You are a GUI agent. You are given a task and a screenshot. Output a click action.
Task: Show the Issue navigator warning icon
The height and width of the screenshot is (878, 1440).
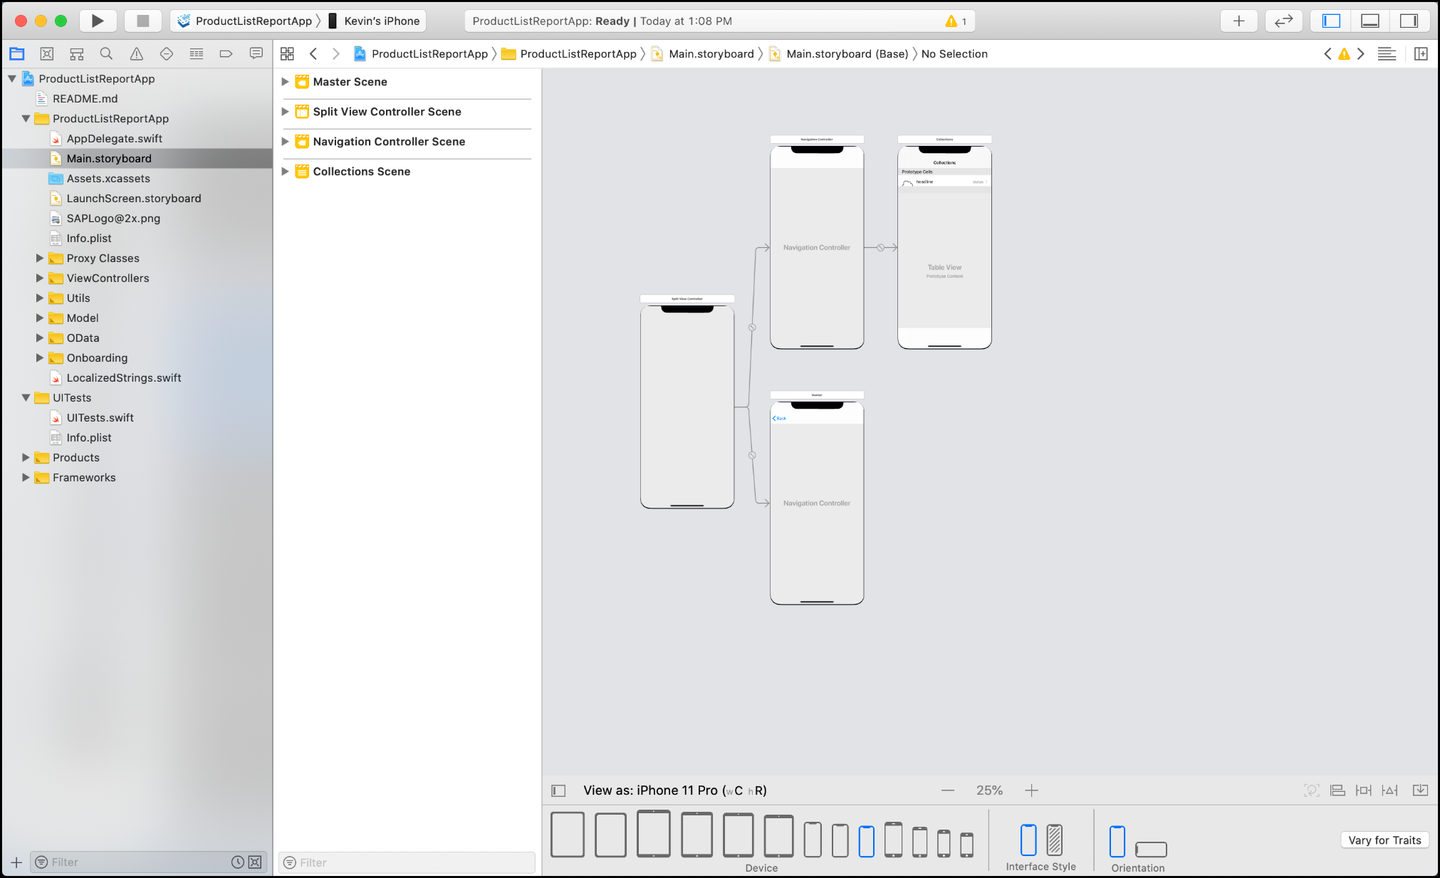tap(136, 54)
